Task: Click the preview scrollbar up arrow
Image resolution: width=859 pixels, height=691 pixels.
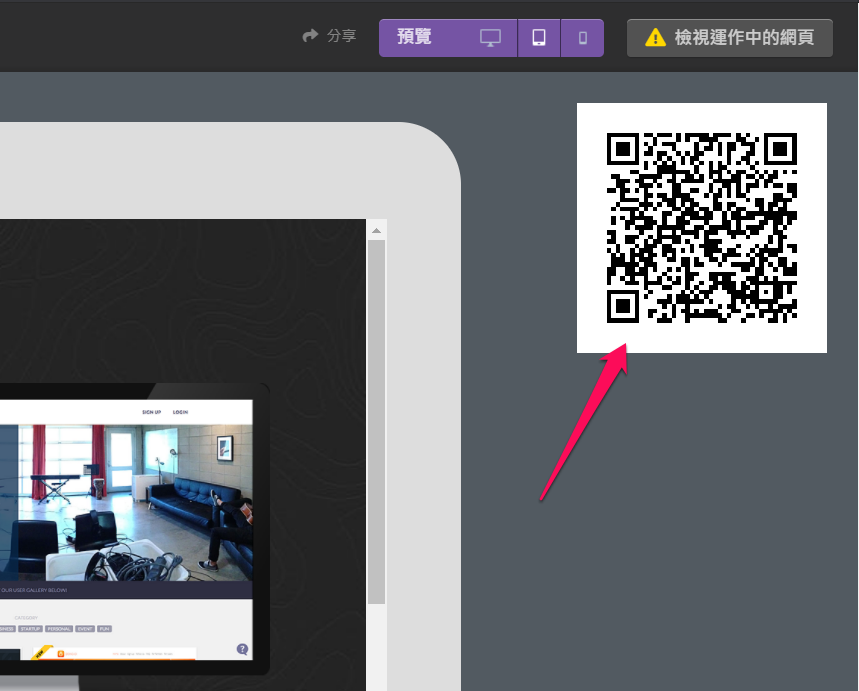Action: click(x=376, y=231)
